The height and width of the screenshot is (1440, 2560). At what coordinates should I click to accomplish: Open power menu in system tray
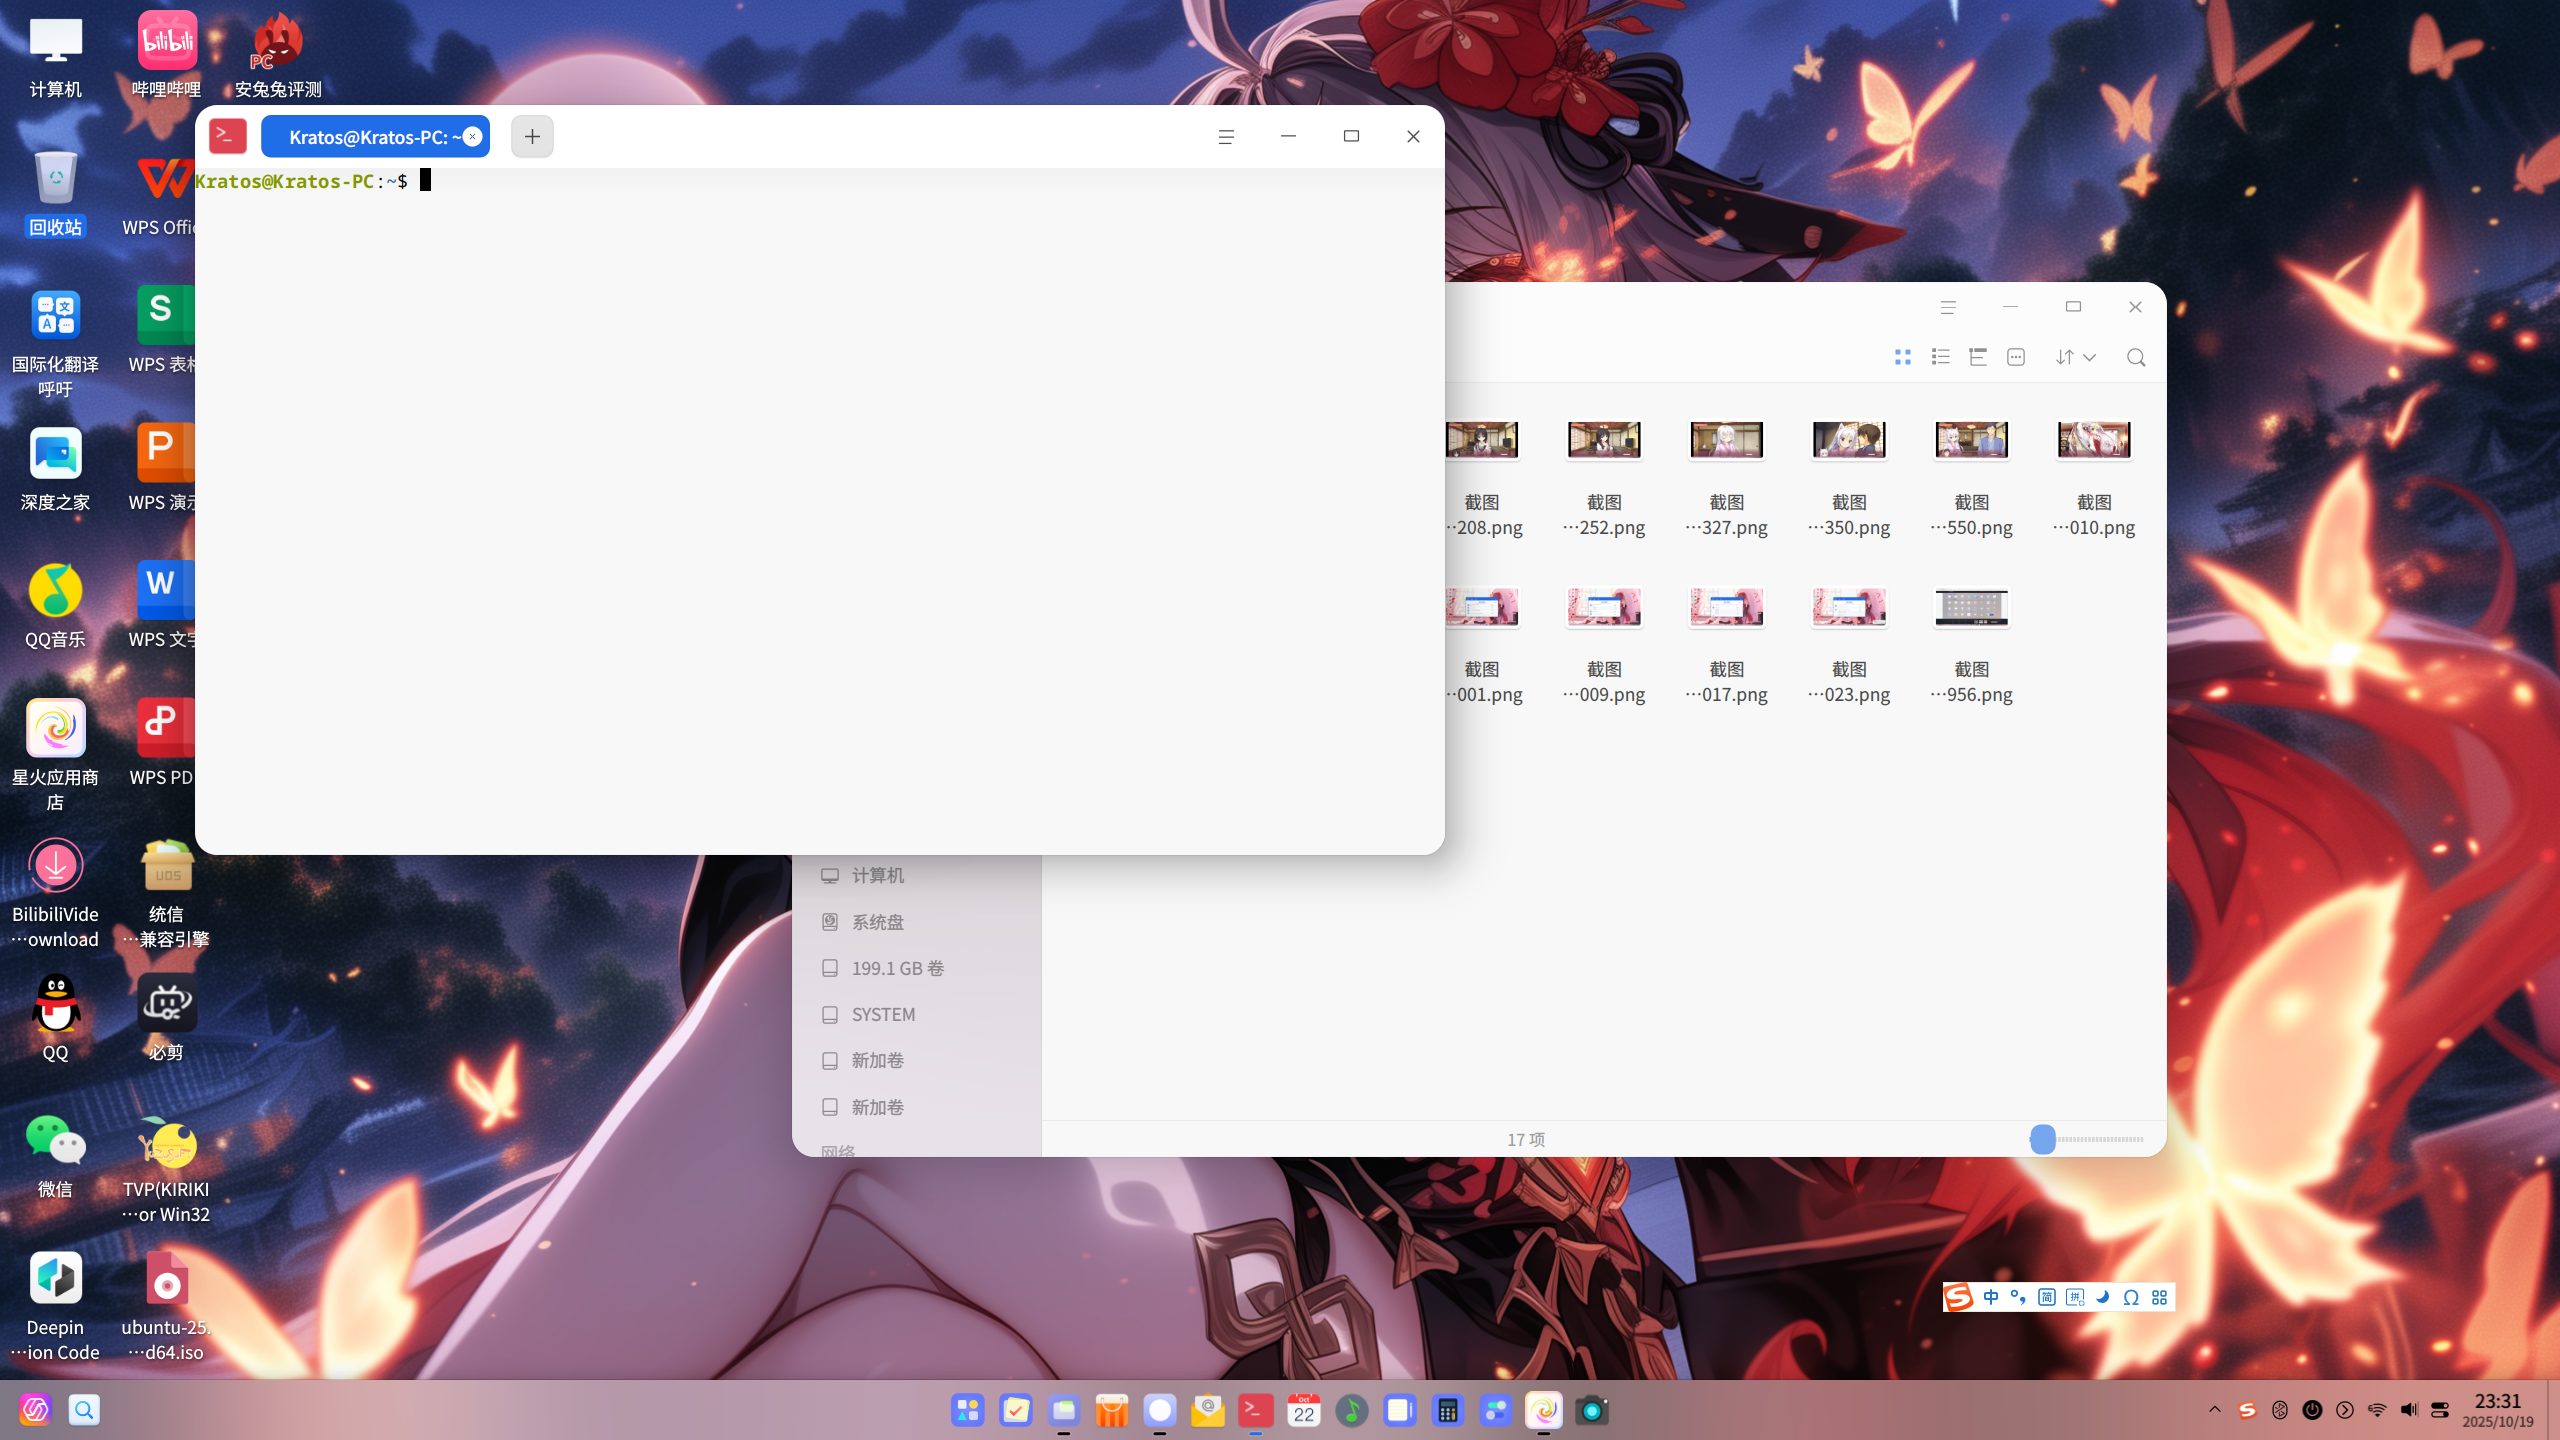pos(2312,1410)
